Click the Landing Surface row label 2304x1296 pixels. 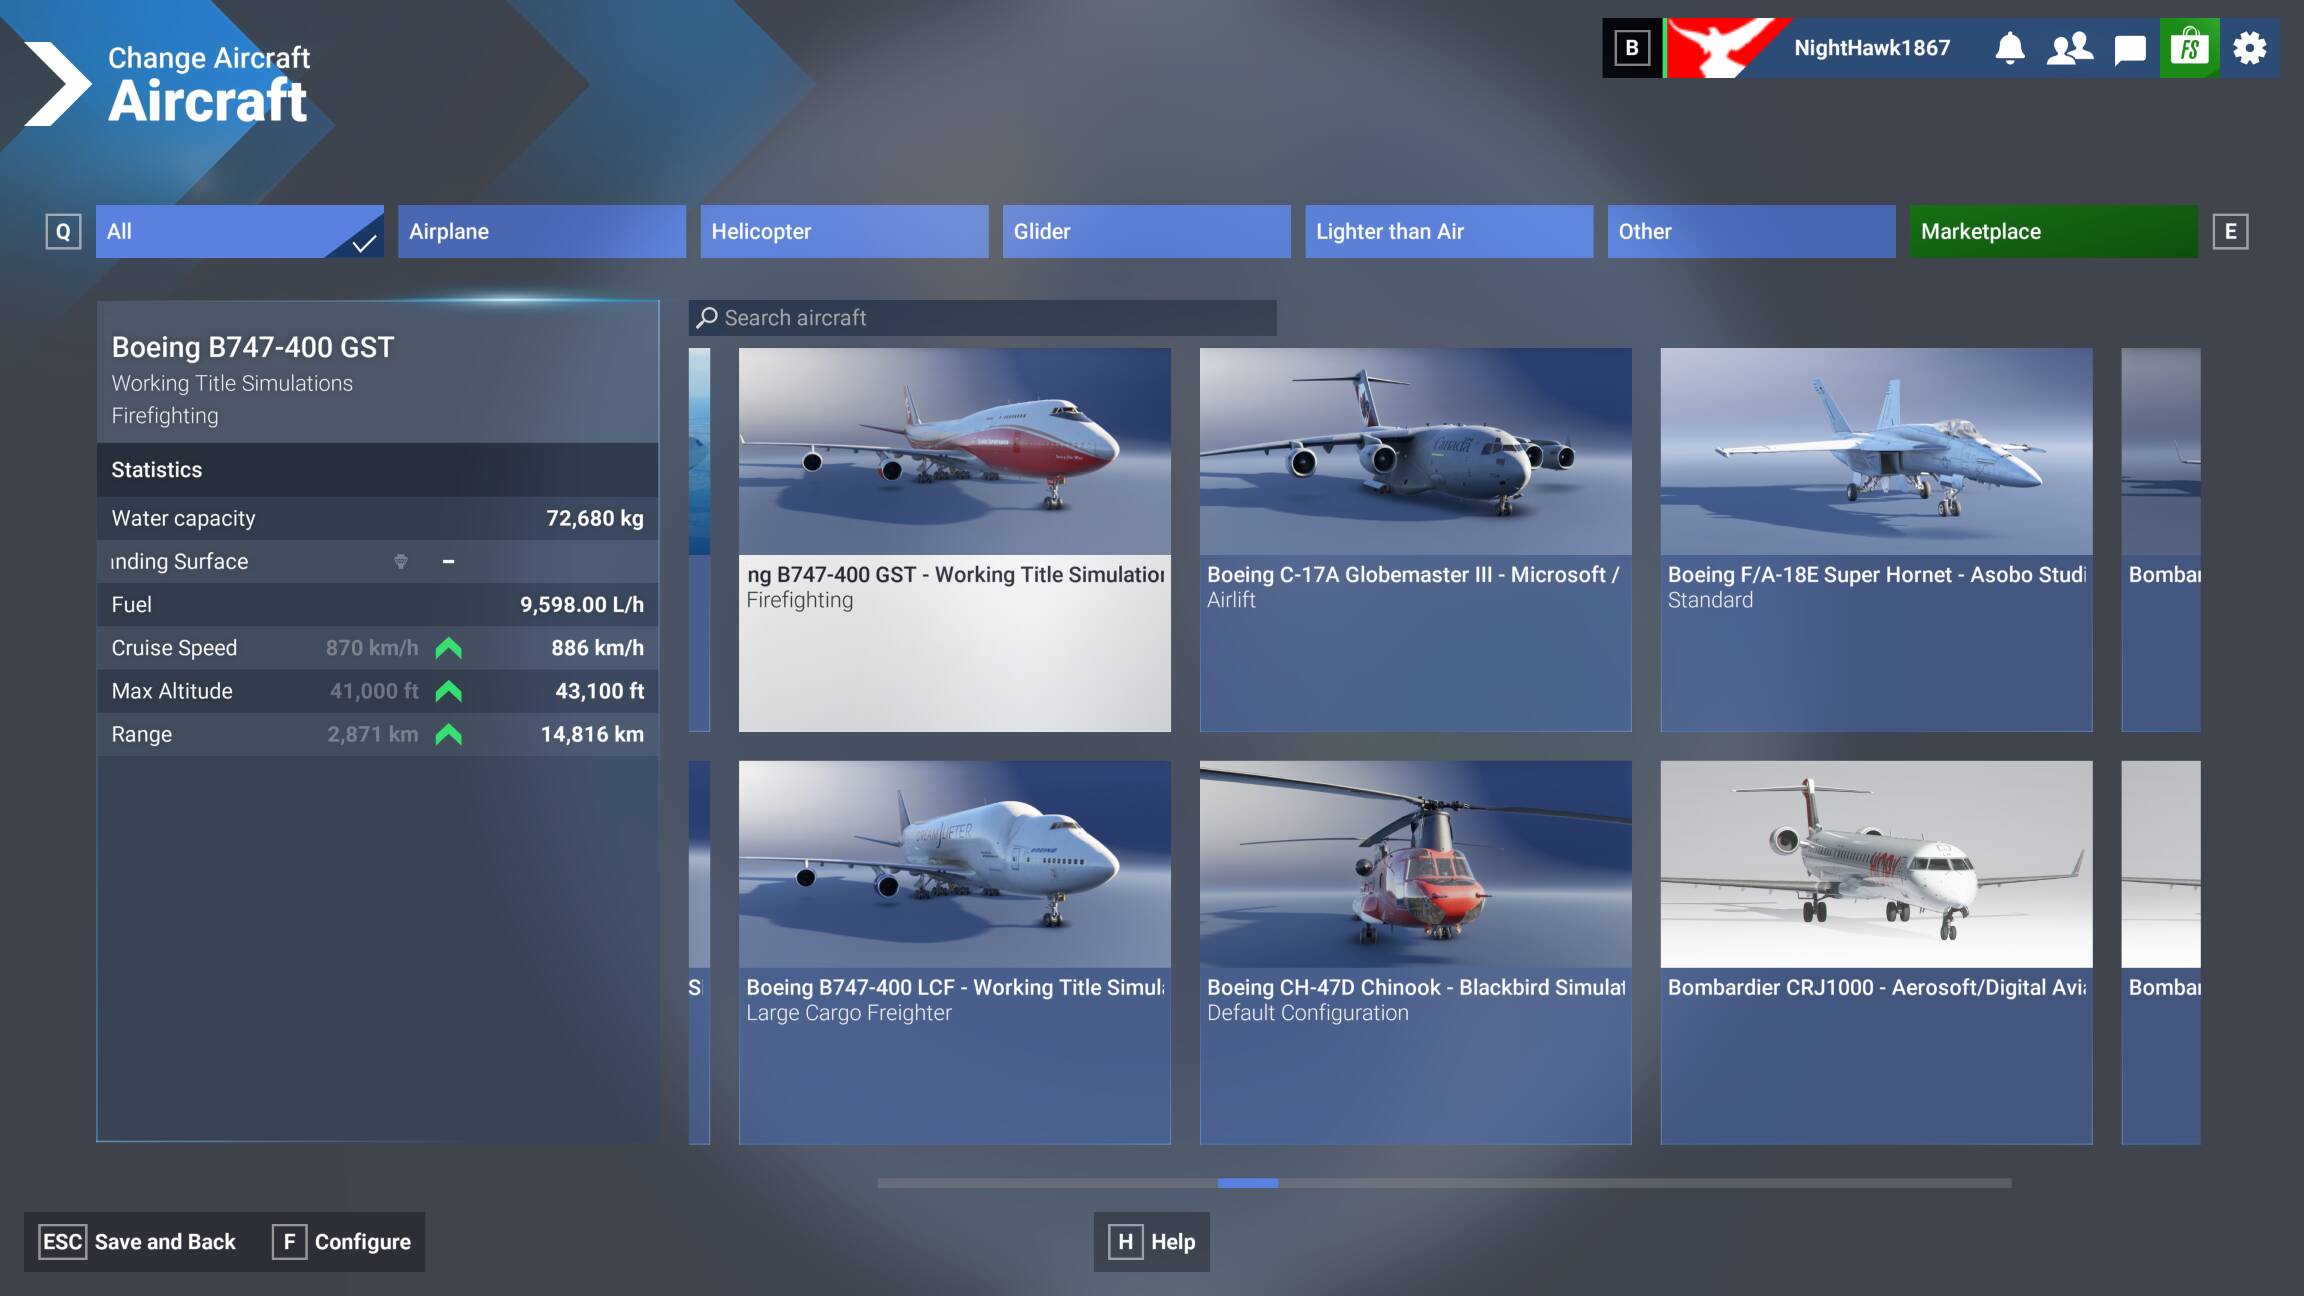pyautogui.click(x=179, y=562)
